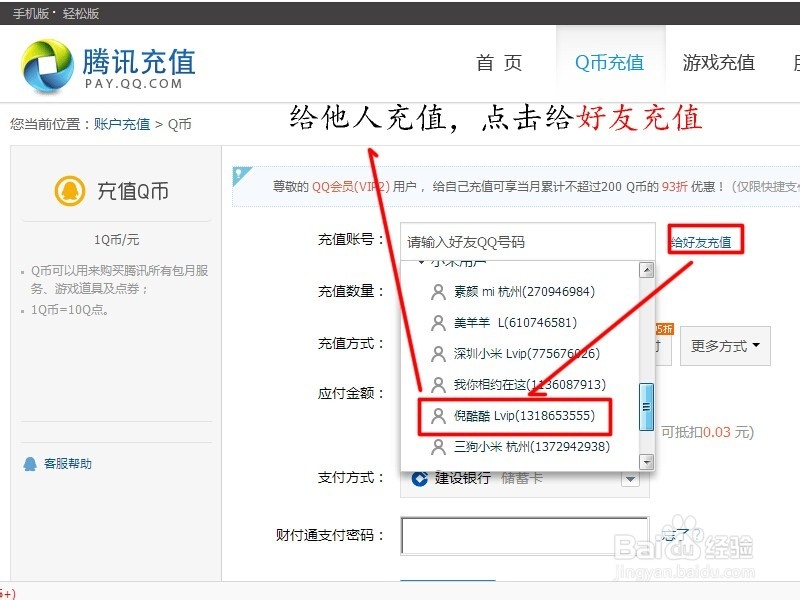Switch to the 游戏充值 tab
The height and width of the screenshot is (600, 800).
pyautogui.click(x=719, y=62)
